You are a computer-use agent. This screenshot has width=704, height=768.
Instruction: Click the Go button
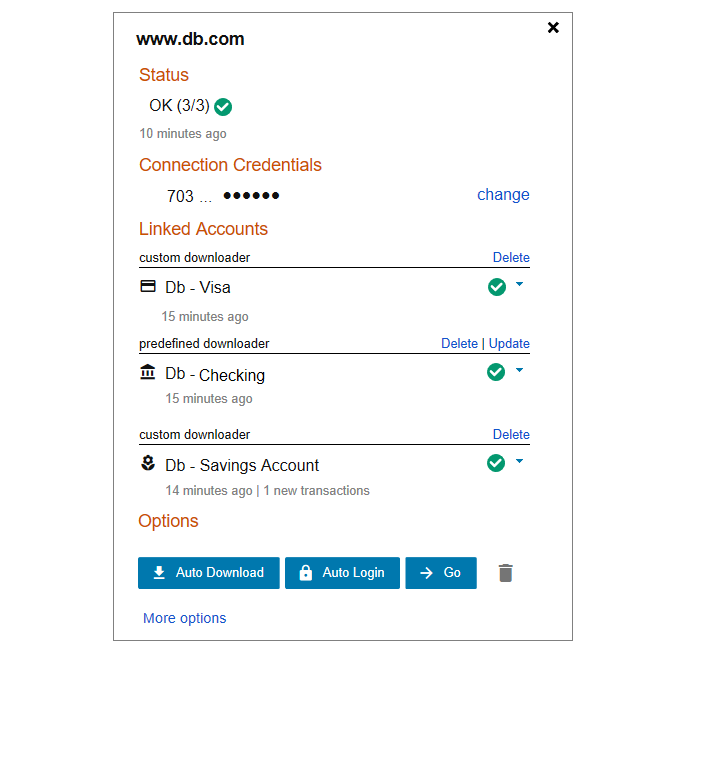441,573
